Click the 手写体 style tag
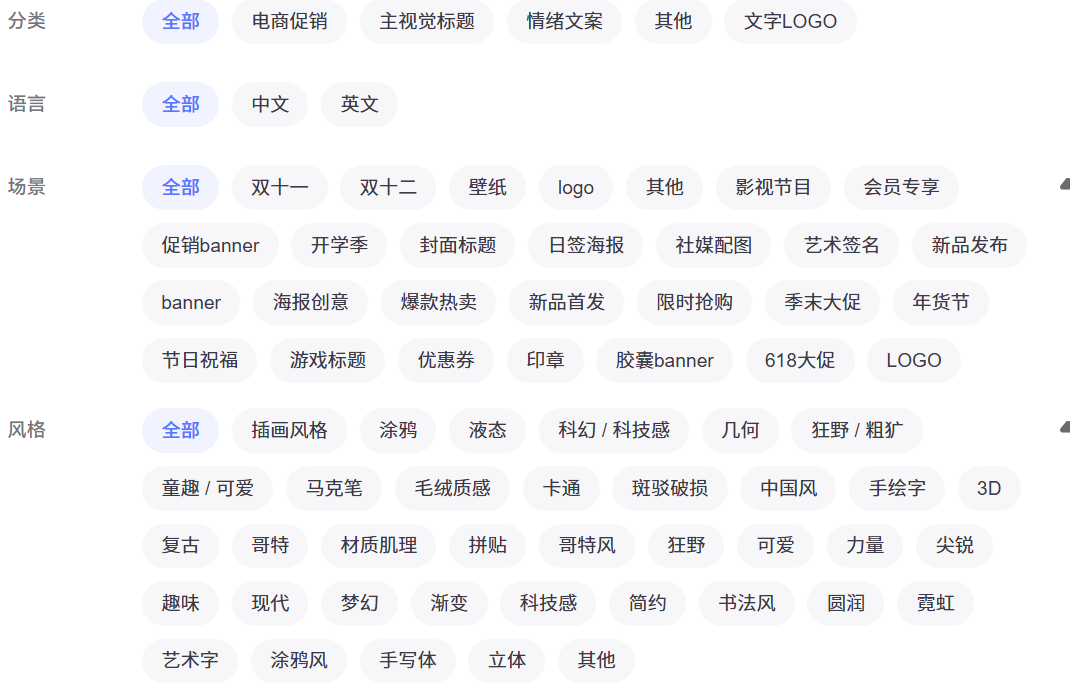Viewport: 1070px width, 698px height. pyautogui.click(x=407, y=660)
